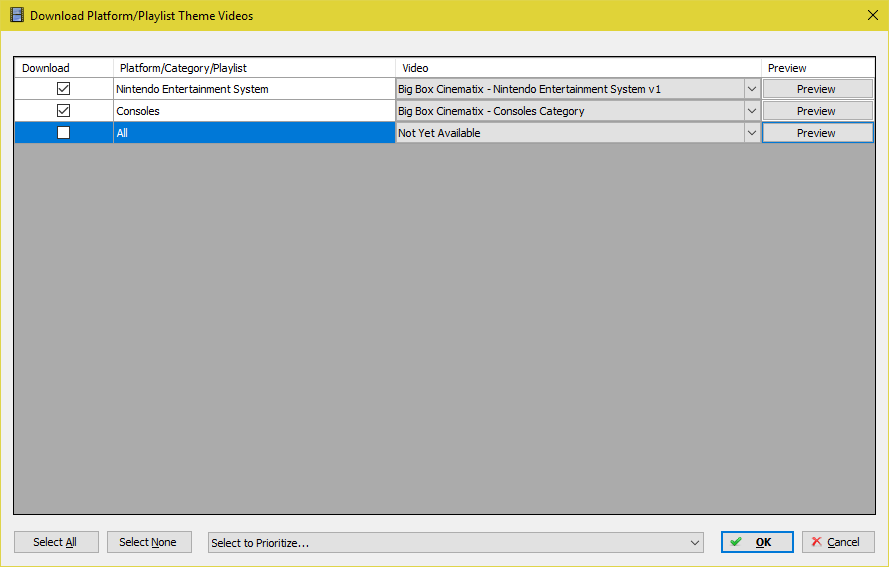Click the Select All button
Image resolution: width=889 pixels, height=567 pixels.
tap(56, 542)
